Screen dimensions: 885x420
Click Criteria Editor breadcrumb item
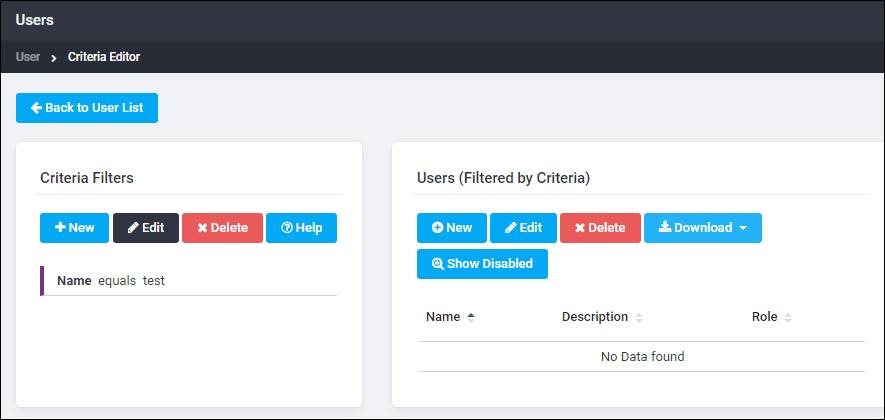(x=104, y=57)
